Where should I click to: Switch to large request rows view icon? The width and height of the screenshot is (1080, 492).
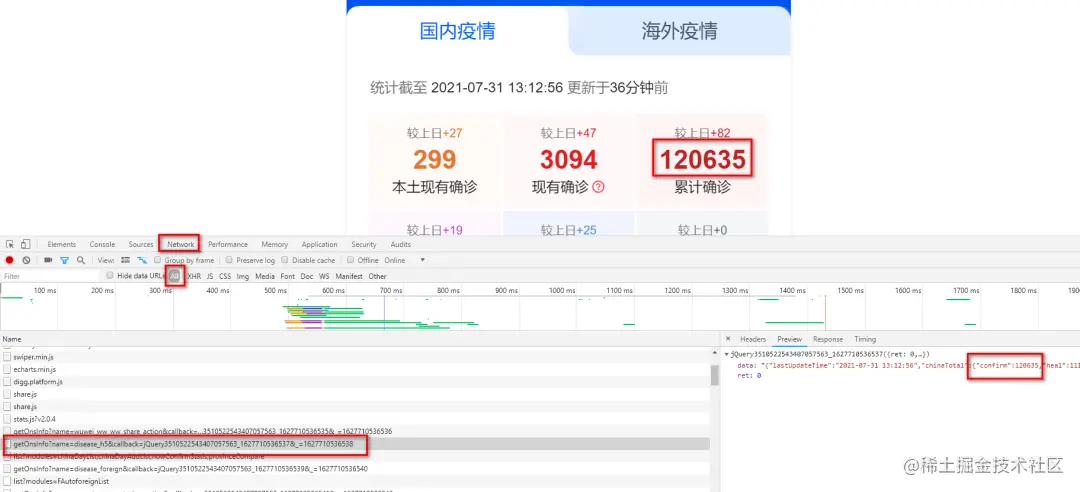click(x=125, y=260)
